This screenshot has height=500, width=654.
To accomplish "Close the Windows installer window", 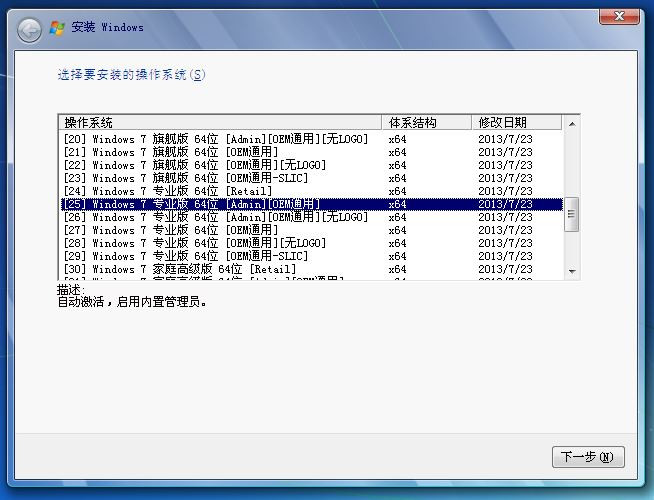I will [619, 17].
